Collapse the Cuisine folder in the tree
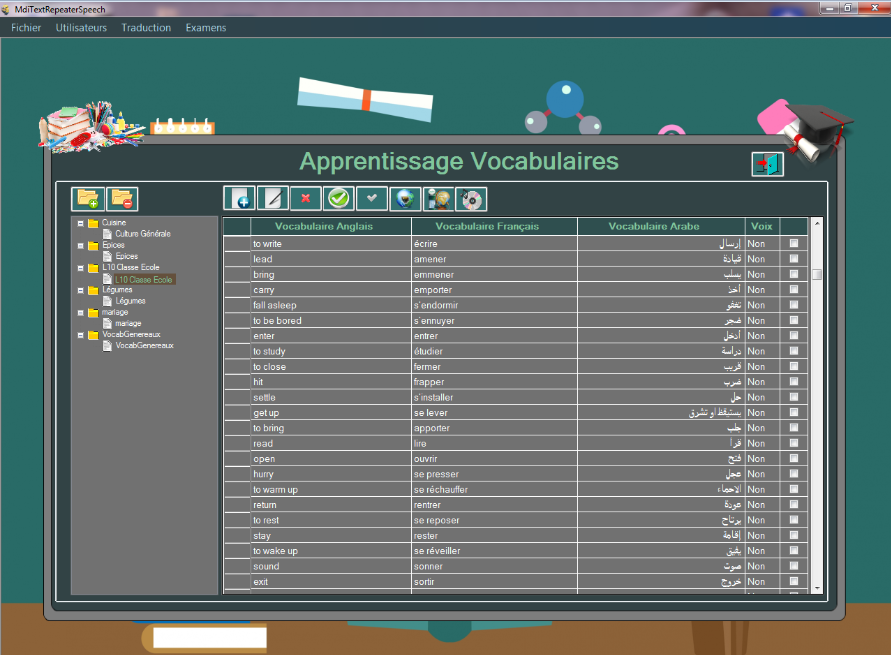 [80, 223]
